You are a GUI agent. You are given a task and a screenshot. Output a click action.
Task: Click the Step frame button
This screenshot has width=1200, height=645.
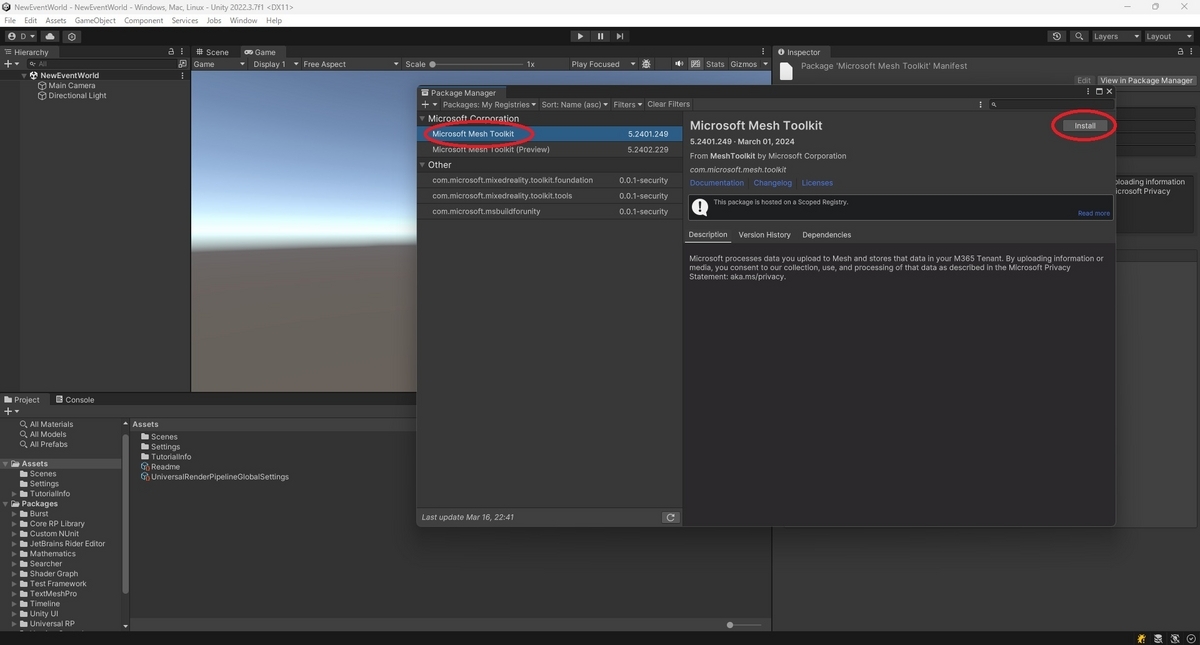click(619, 36)
